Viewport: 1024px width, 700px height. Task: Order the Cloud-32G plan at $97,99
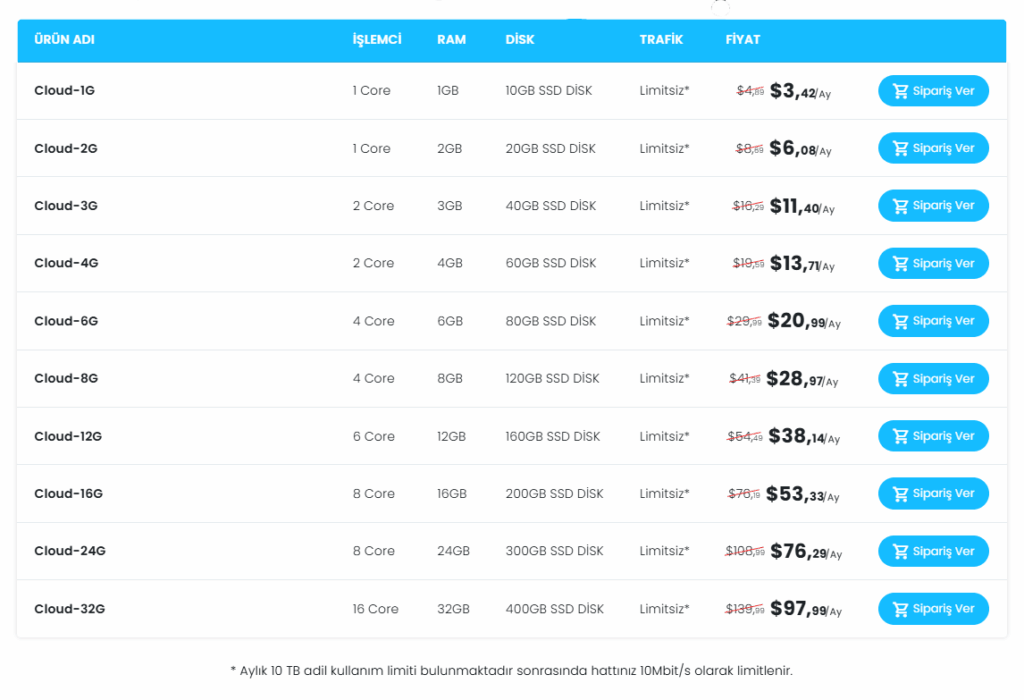[x=933, y=609]
